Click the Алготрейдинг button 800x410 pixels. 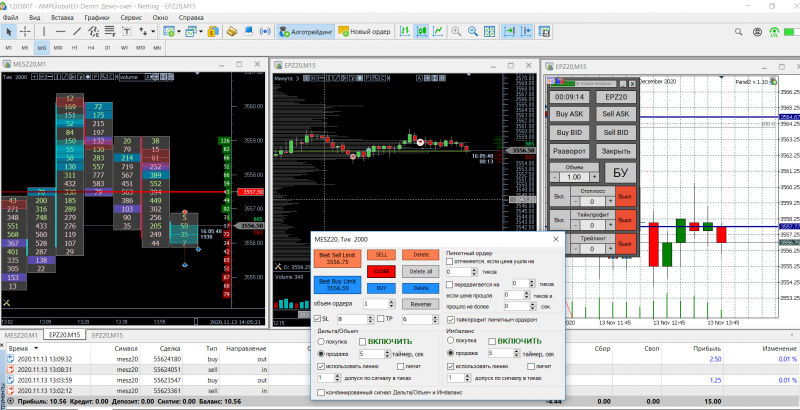[306, 32]
